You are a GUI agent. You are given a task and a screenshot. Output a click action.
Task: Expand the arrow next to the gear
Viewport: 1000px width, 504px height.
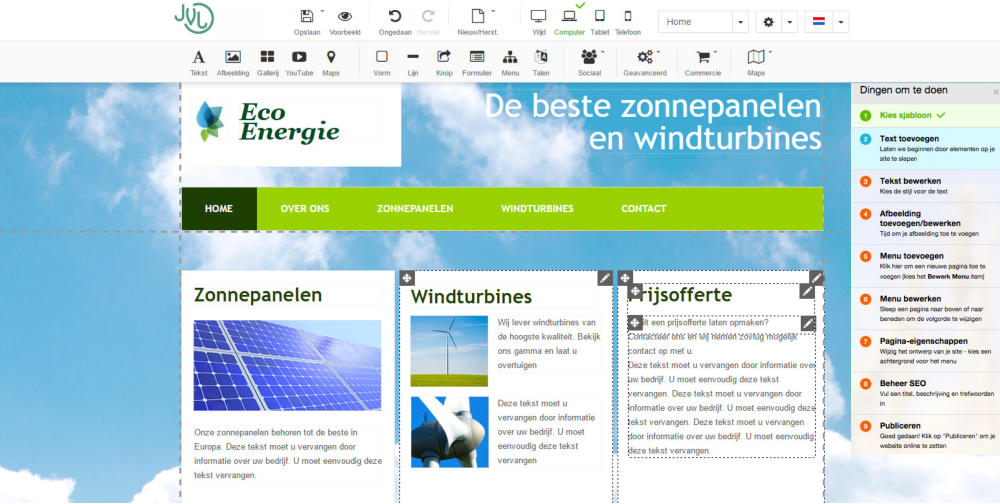tap(790, 22)
